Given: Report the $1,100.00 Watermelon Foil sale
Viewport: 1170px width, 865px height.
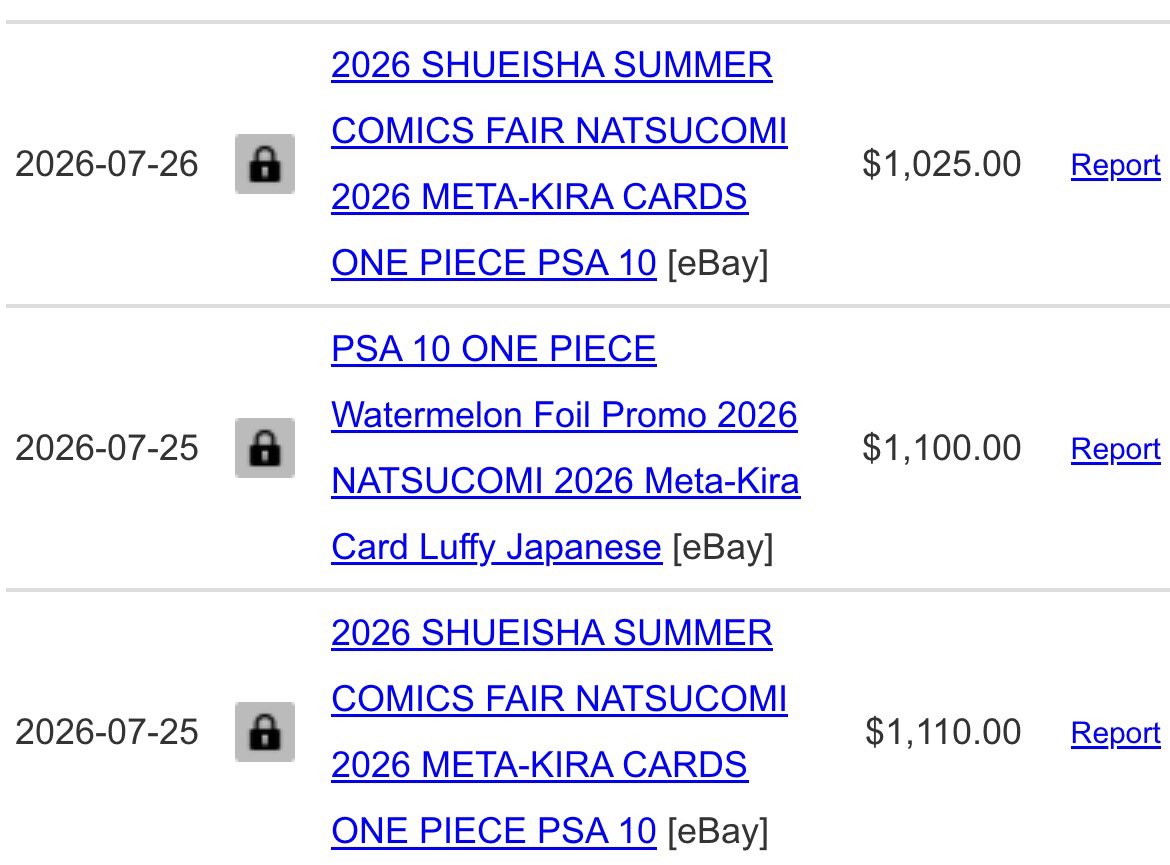Looking at the screenshot, I should pos(1116,449).
